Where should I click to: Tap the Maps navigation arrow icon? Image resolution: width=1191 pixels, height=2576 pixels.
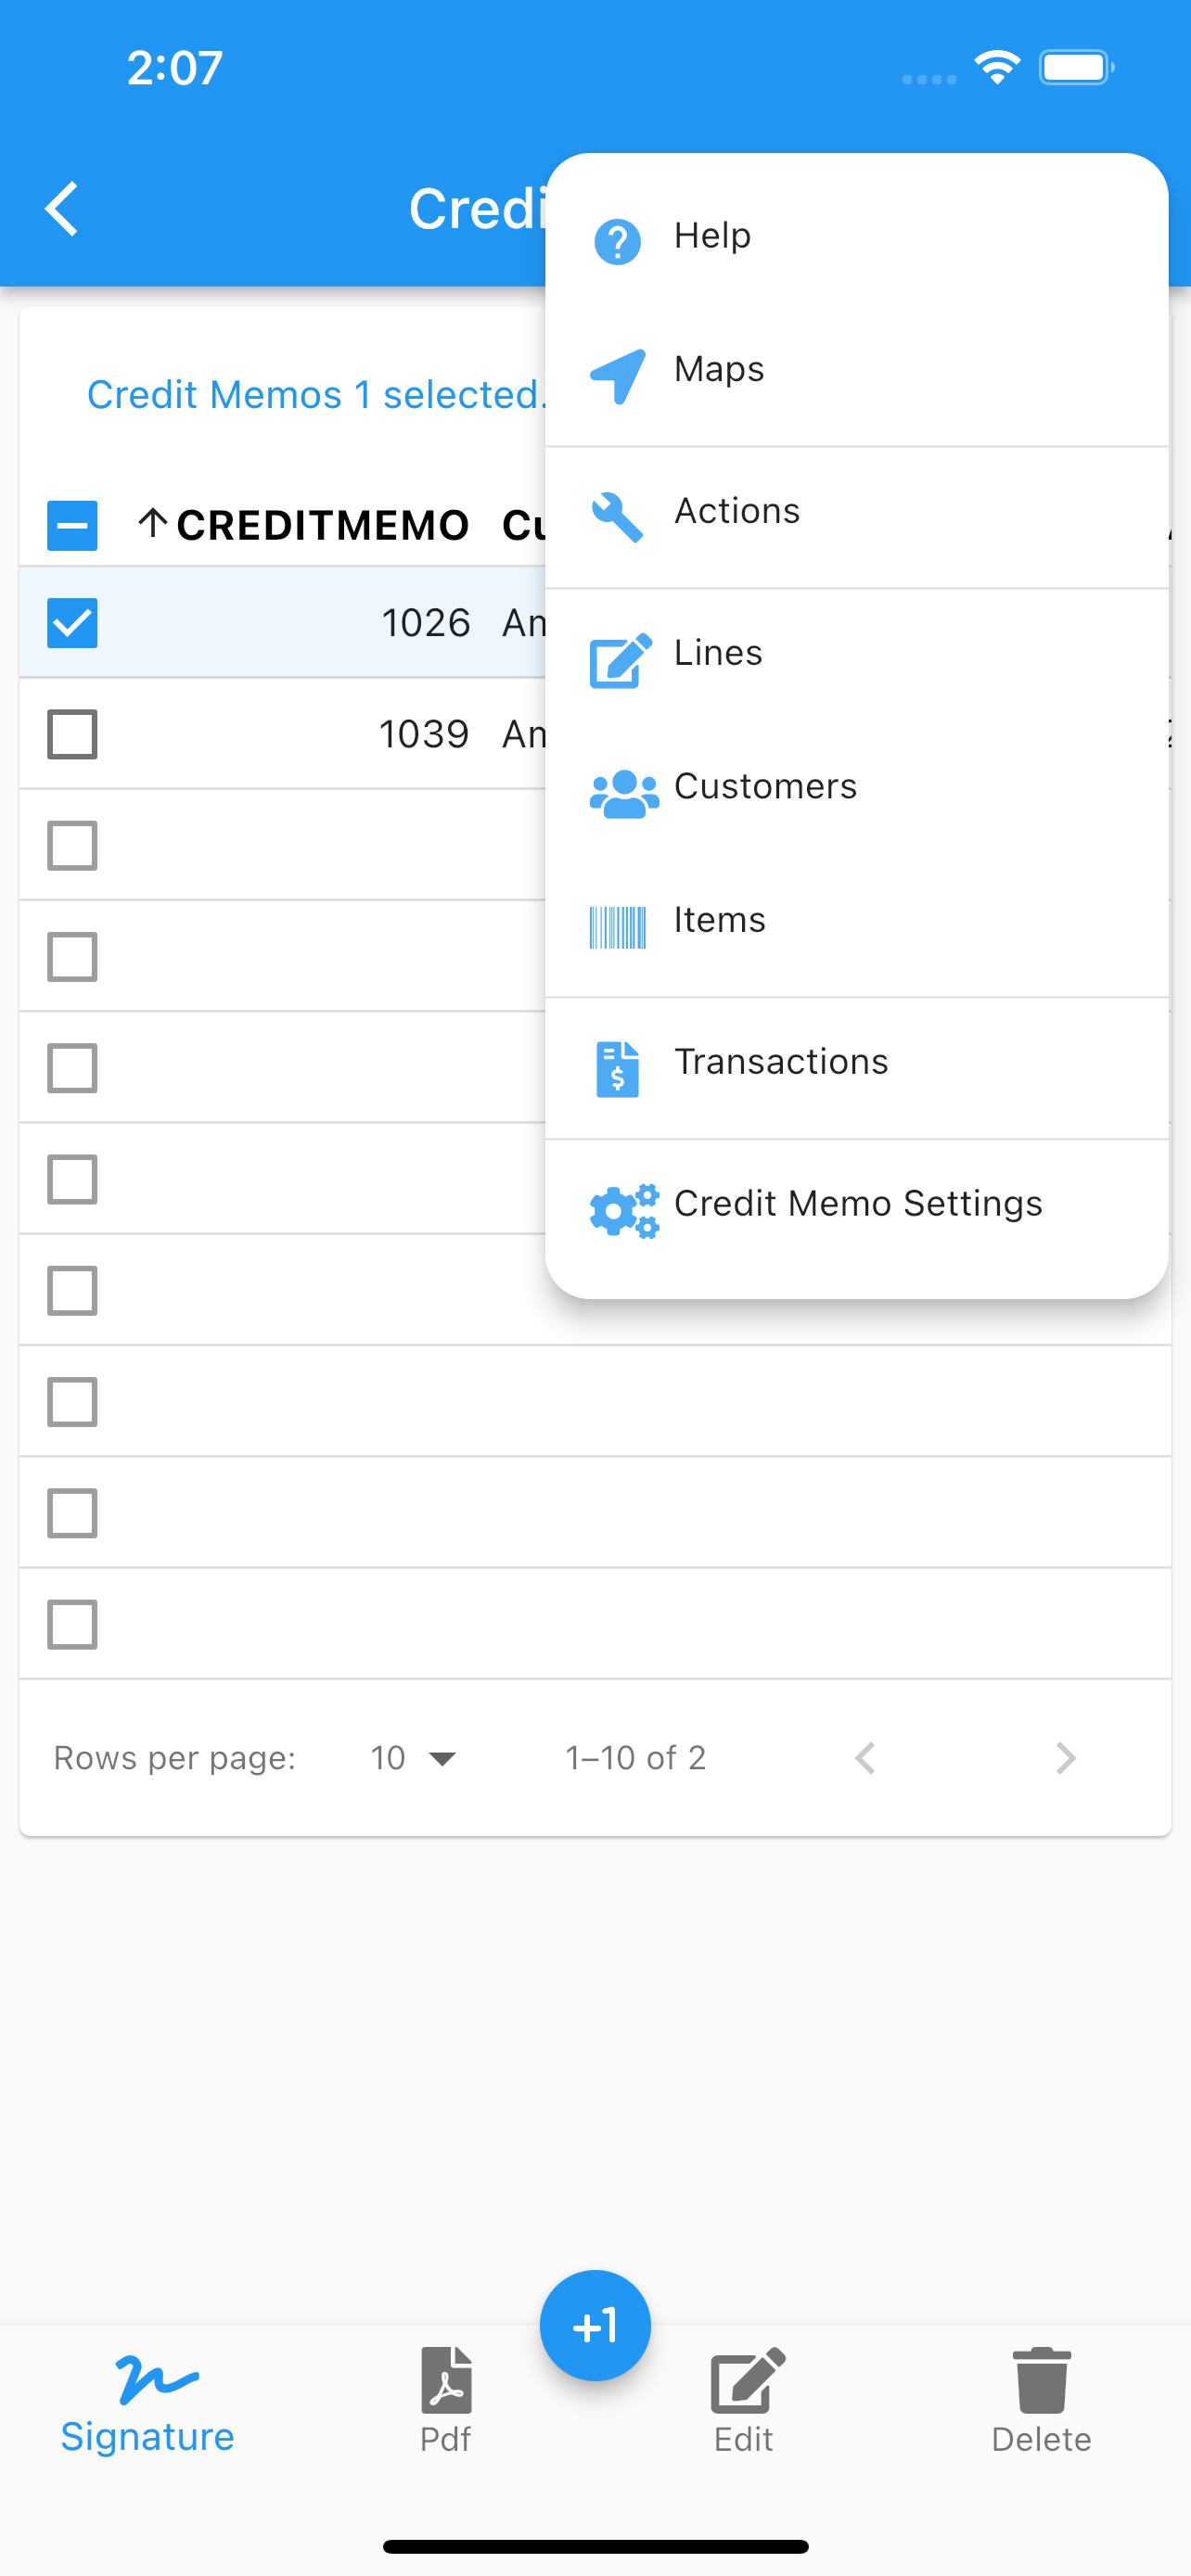[x=617, y=376]
